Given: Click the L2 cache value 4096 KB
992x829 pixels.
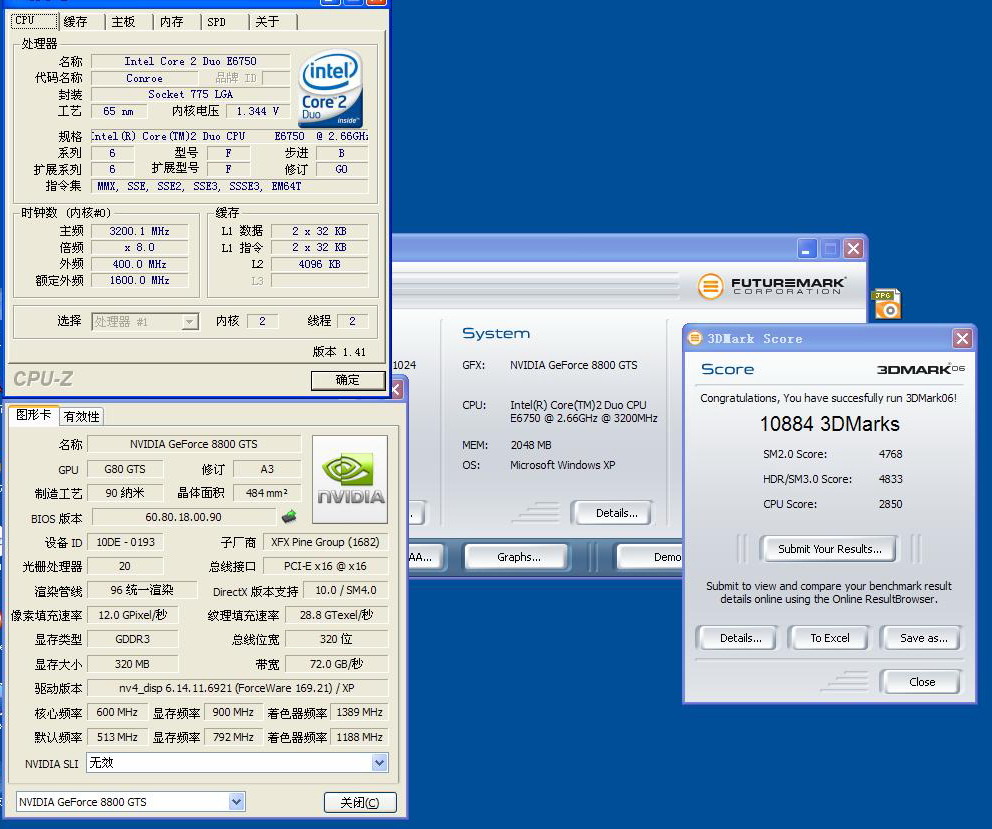Looking at the screenshot, I should (x=319, y=264).
